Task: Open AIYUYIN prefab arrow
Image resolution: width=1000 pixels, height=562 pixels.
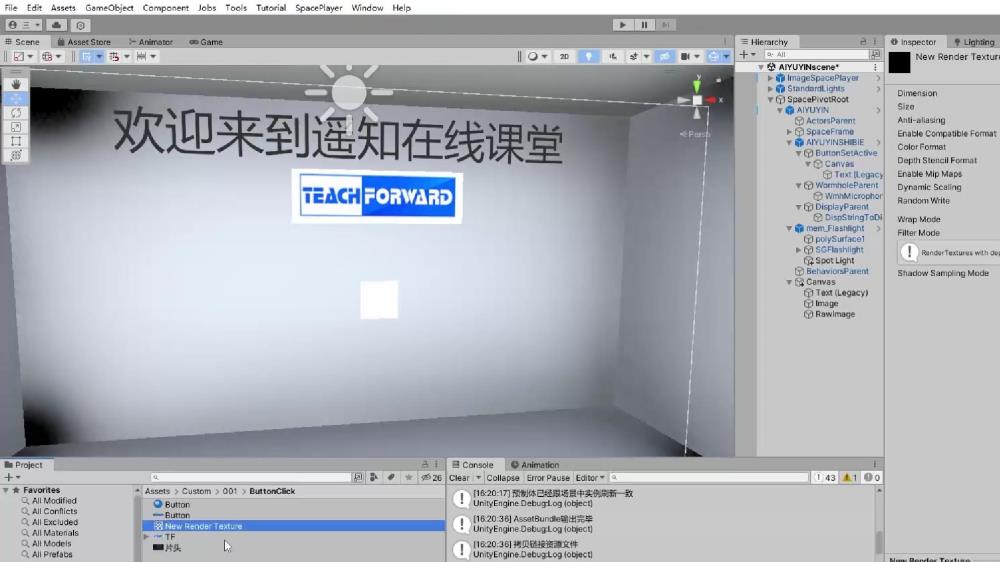Action: (878, 110)
